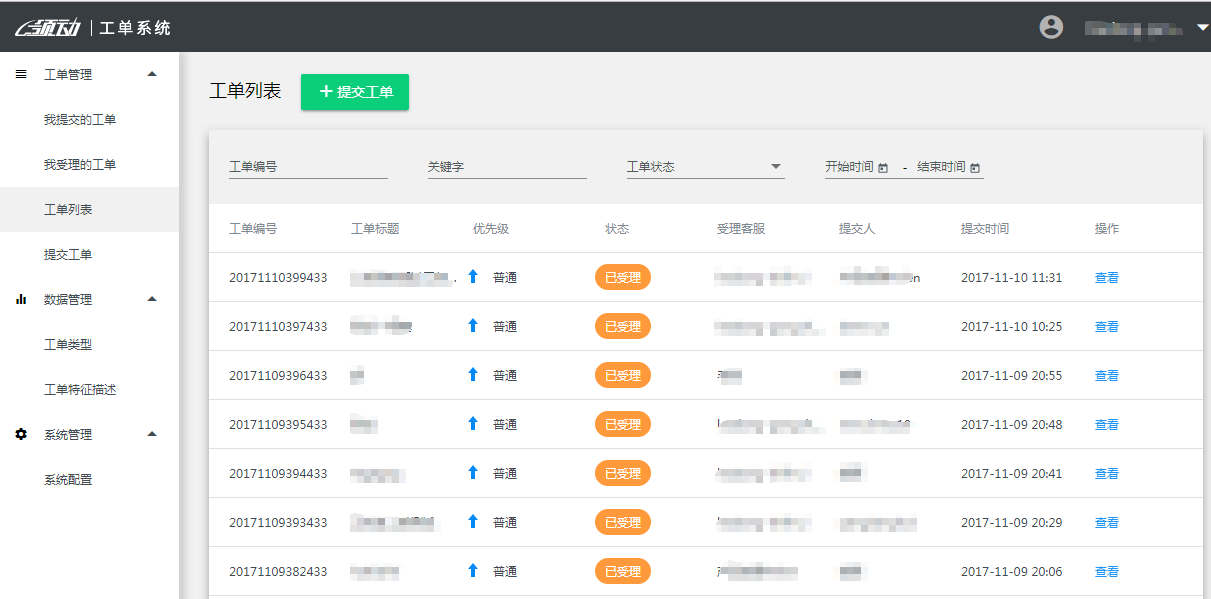The height and width of the screenshot is (599, 1211).
Task: Click the 工单管理 list icon in sidebar
Action: 21,74
